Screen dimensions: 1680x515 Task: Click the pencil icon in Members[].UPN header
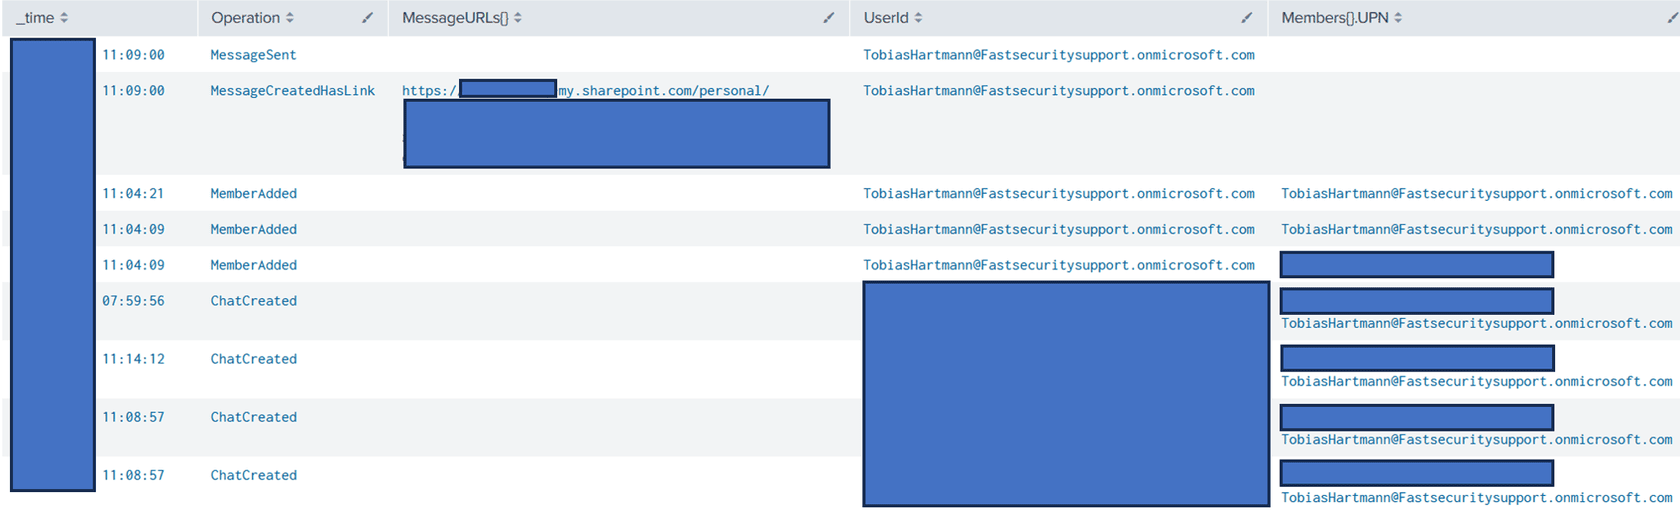(1674, 18)
